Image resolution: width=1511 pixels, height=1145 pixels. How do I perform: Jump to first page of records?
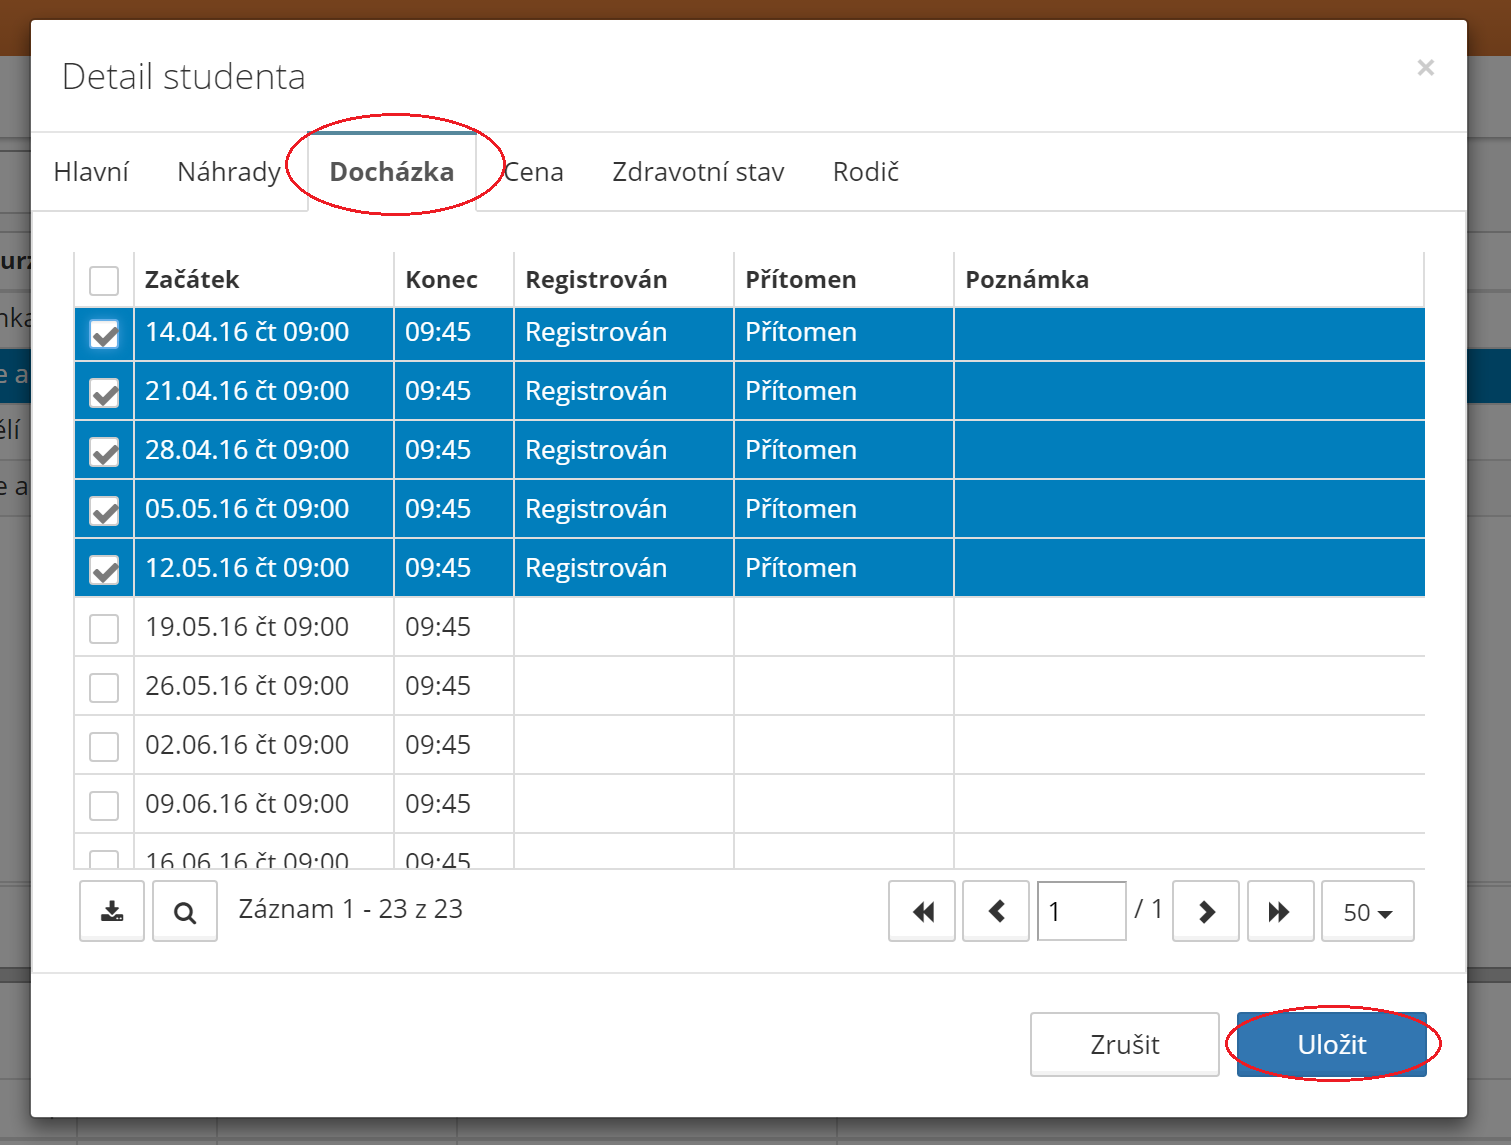tap(922, 911)
